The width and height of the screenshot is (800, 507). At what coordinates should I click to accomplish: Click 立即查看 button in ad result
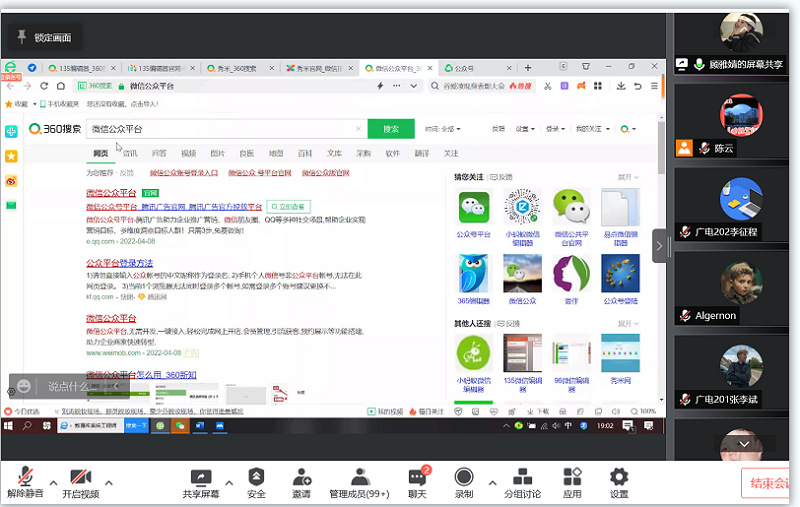(289, 207)
